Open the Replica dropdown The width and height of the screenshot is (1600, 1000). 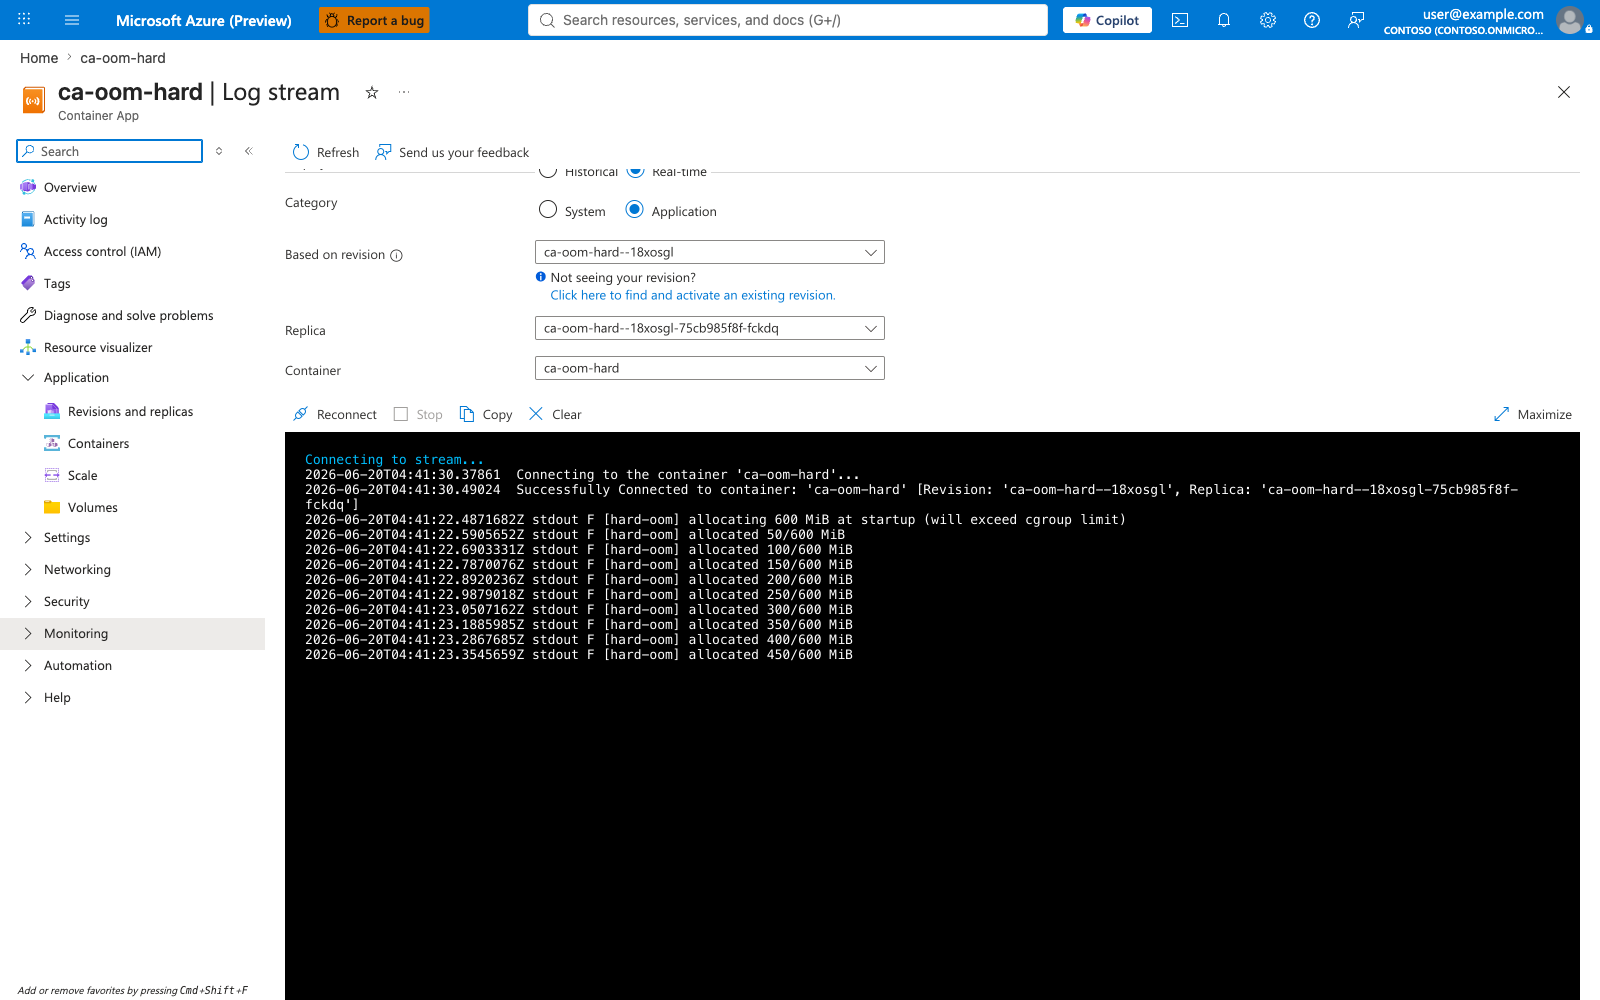coord(710,328)
